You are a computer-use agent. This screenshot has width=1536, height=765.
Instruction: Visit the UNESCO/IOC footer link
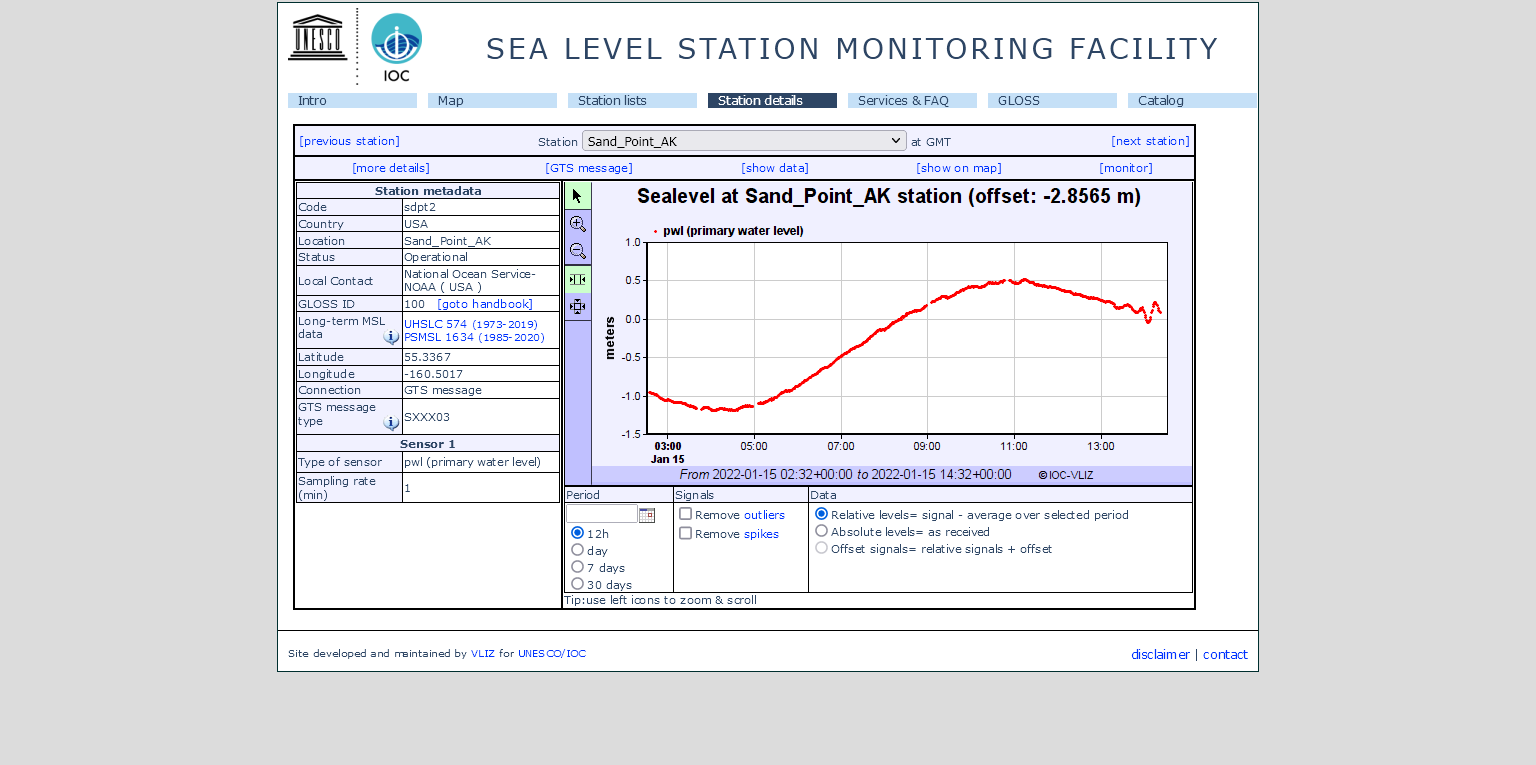[552, 654]
